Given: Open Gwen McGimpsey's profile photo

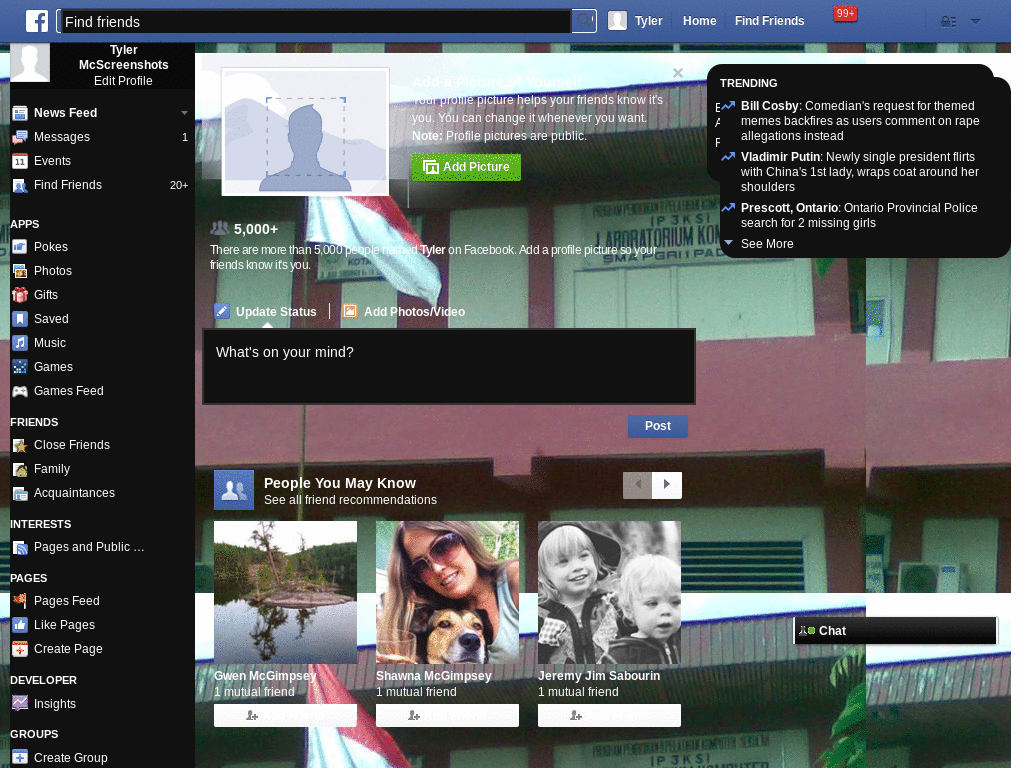Looking at the screenshot, I should [285, 592].
